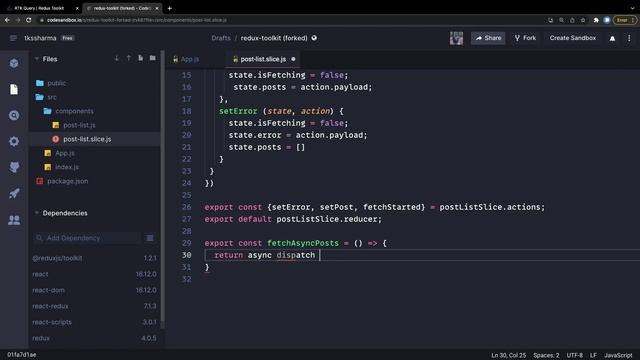
Task: Click the upload files arrow icon
Action: (129, 58)
